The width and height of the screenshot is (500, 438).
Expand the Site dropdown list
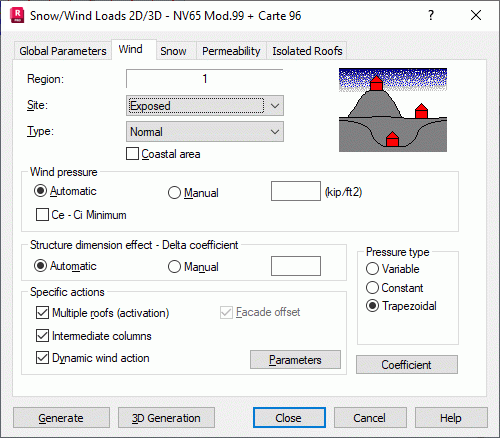click(x=205, y=106)
